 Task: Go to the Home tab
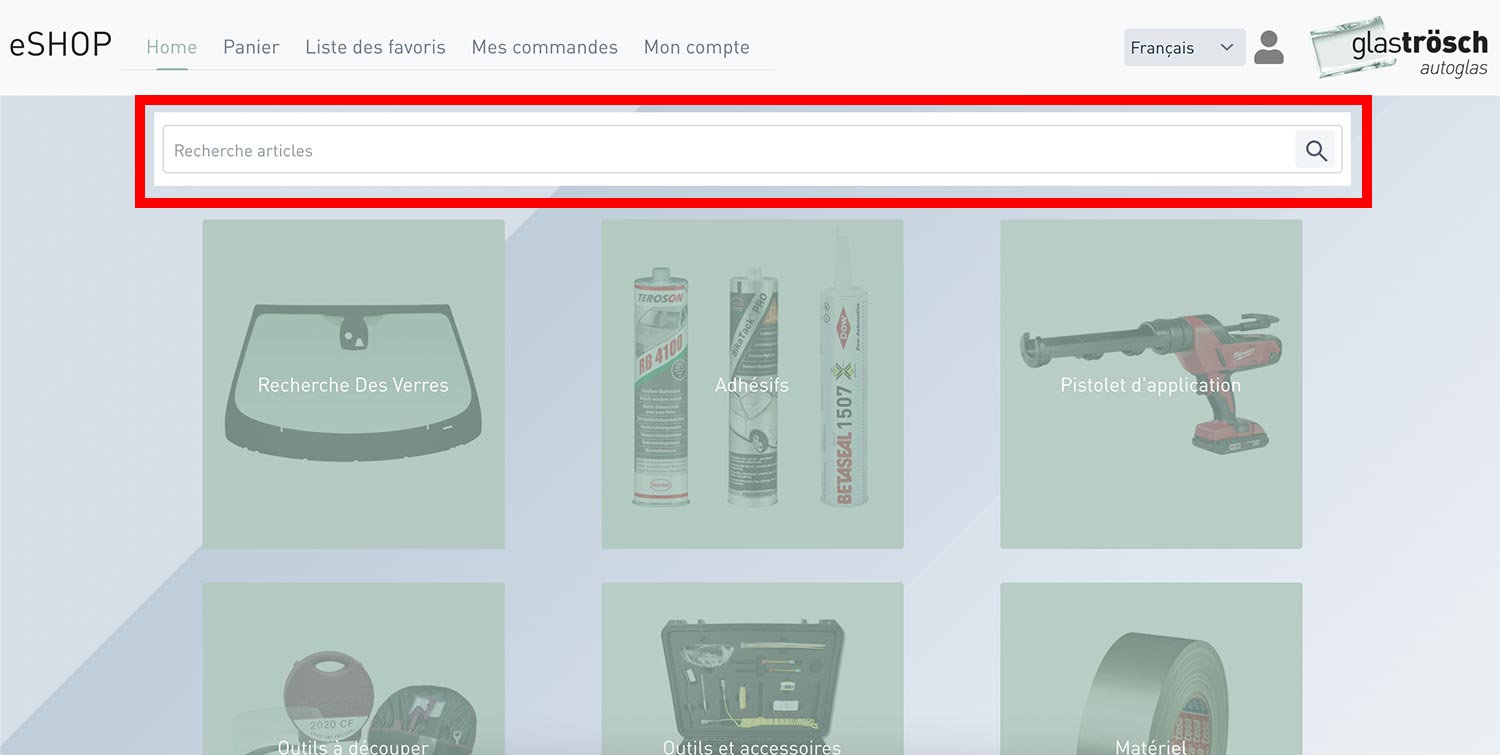tap(172, 47)
